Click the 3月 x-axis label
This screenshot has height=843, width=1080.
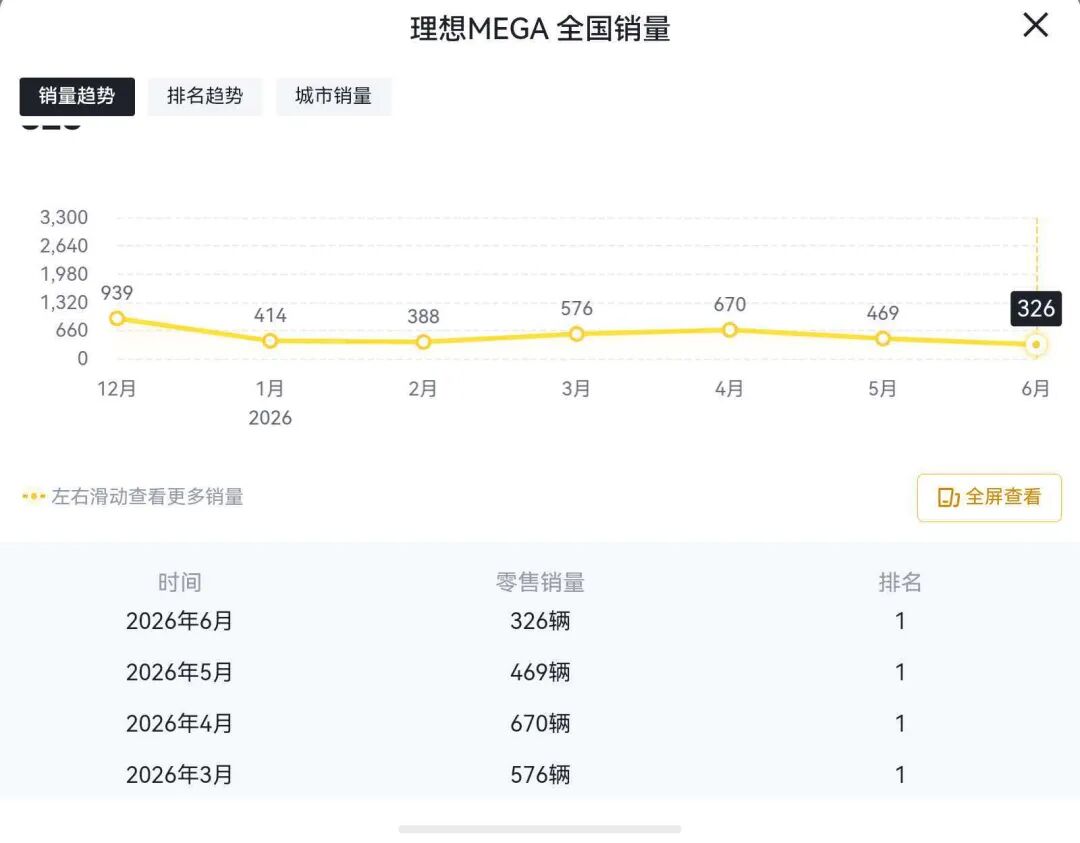tap(577, 389)
